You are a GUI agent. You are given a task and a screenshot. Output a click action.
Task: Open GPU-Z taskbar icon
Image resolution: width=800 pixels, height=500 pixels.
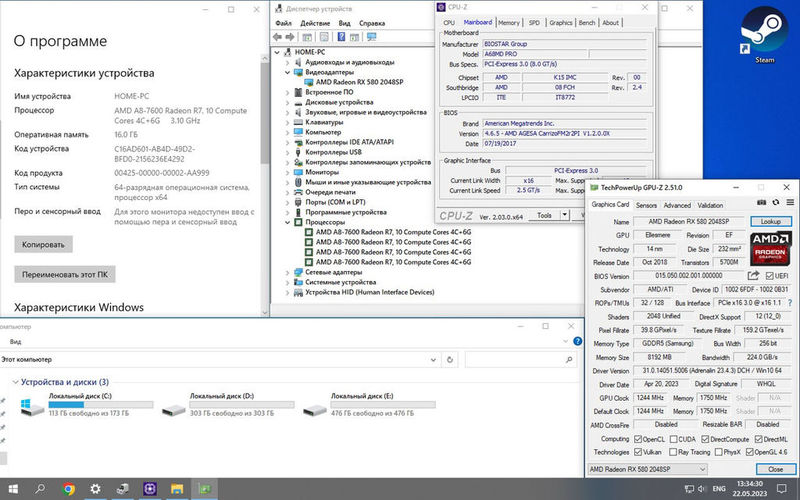point(205,489)
